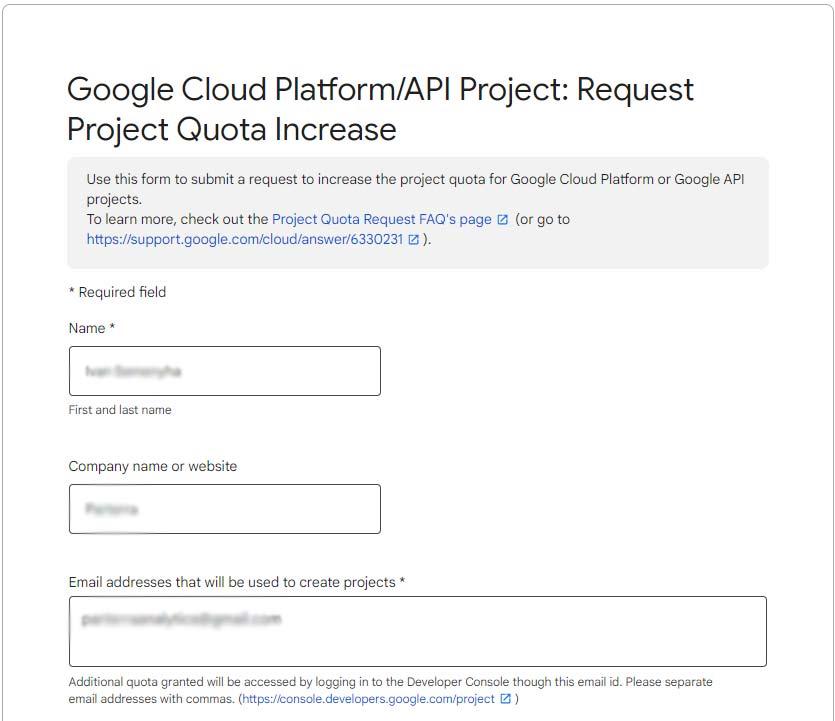Open the support.google.com/cloud/answer/6330231 link
Image resolution: width=835 pixels, height=721 pixels.
(x=244, y=239)
